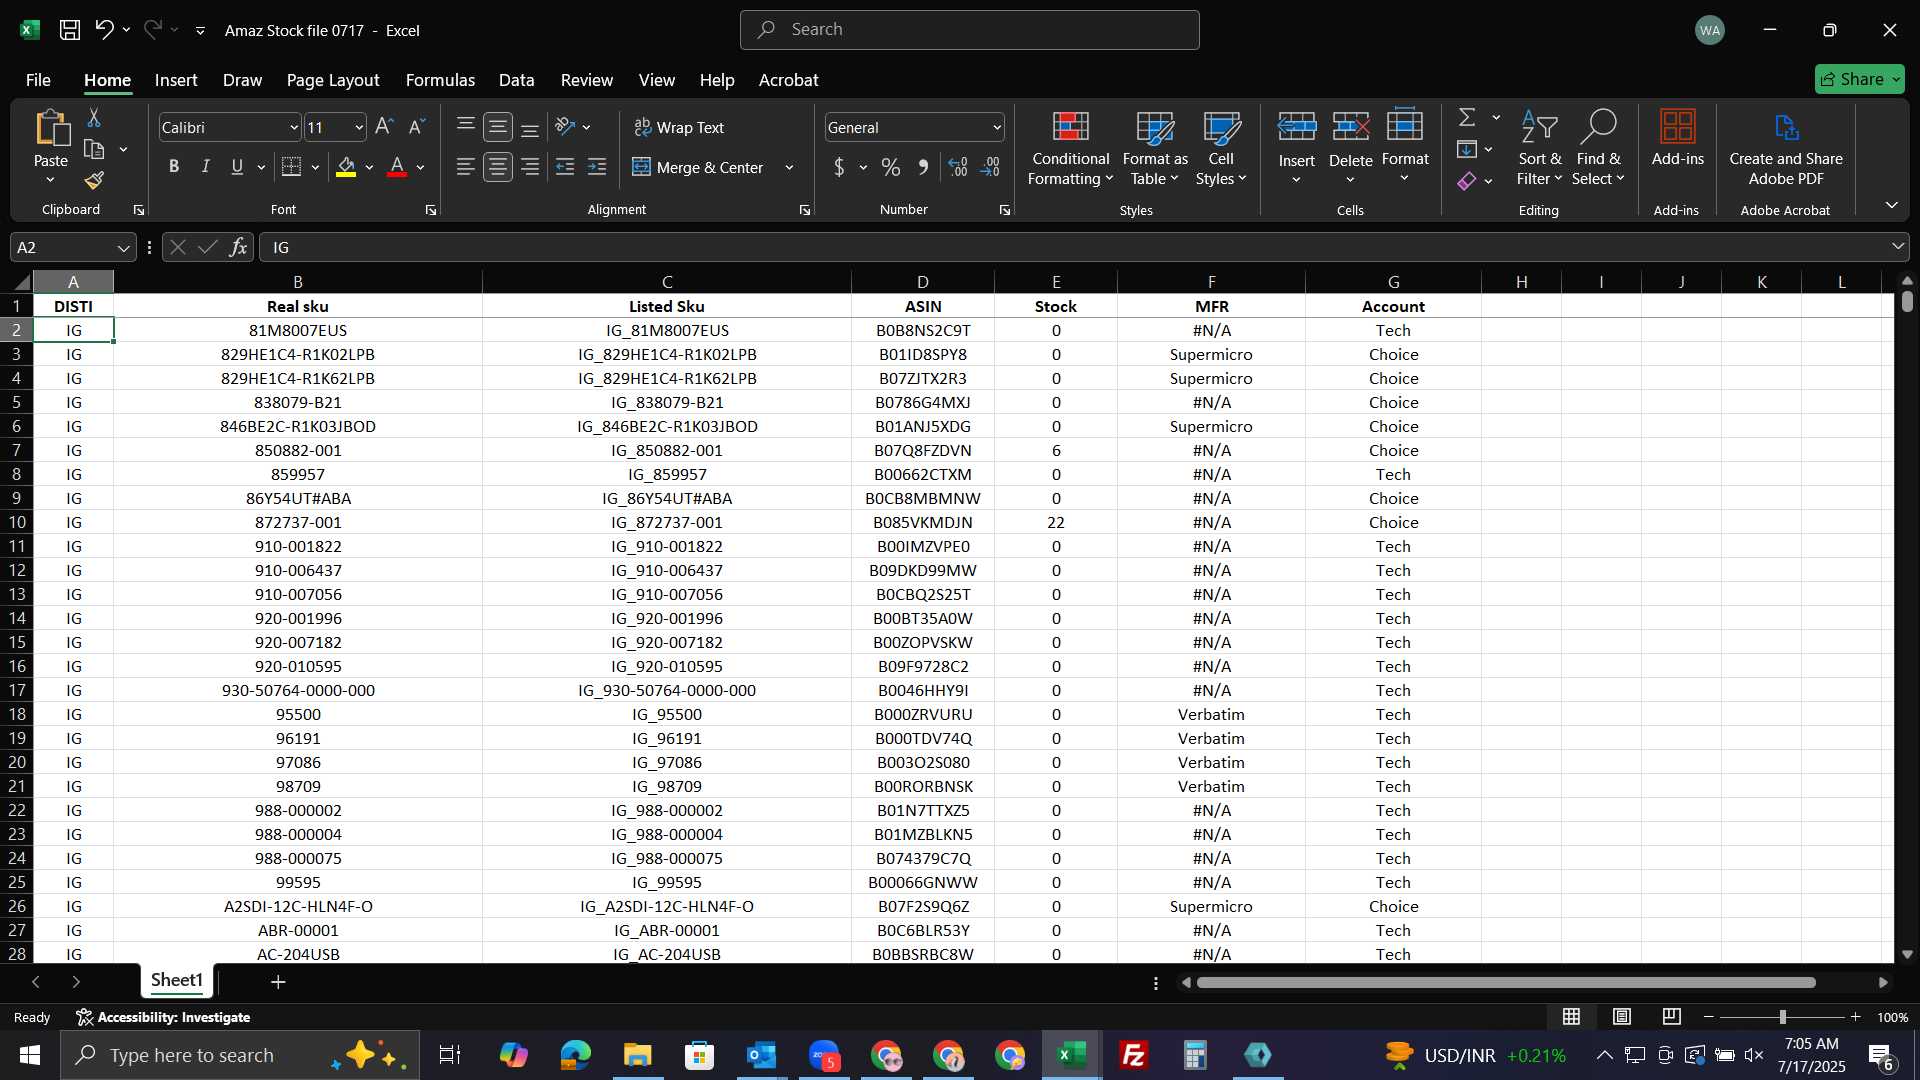This screenshot has width=1920, height=1080.
Task: Click the Save icon in title bar
Action: 69,30
